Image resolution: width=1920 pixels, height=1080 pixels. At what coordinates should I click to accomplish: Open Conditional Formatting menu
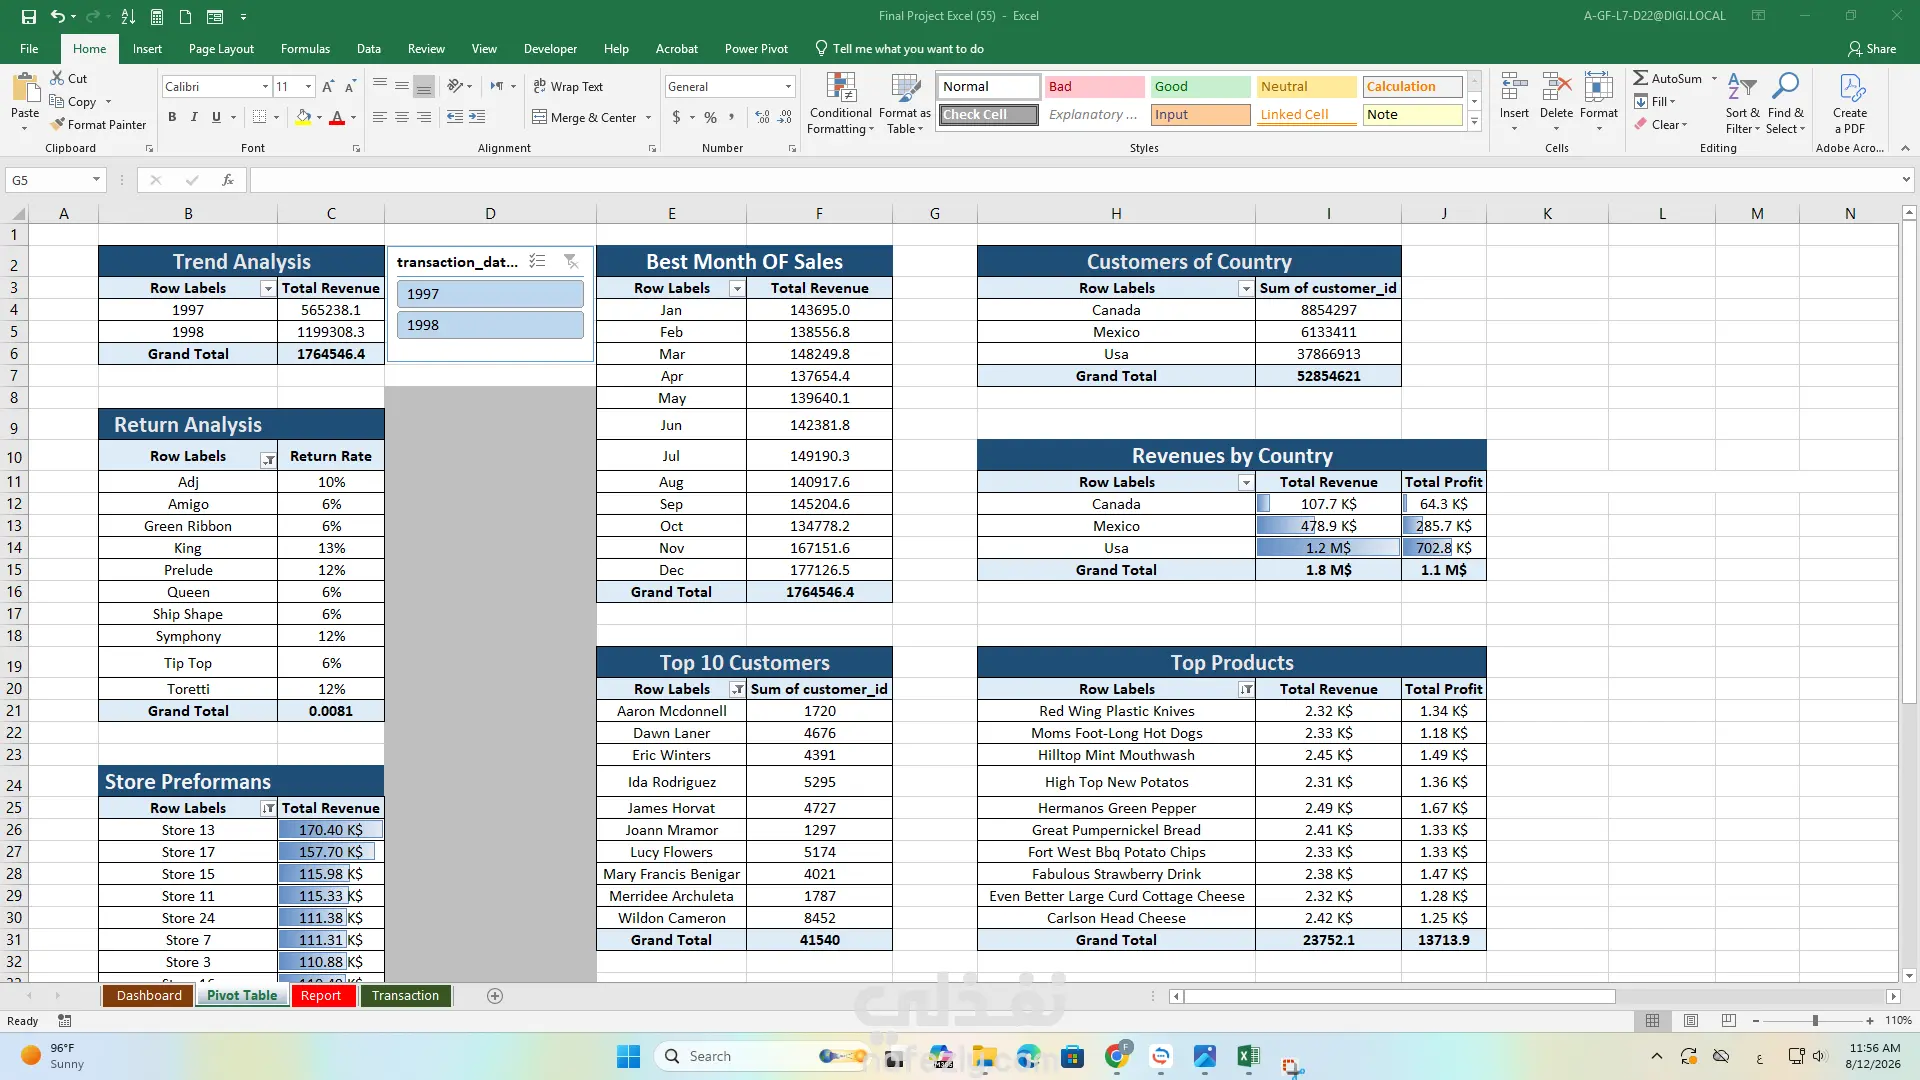(x=841, y=103)
